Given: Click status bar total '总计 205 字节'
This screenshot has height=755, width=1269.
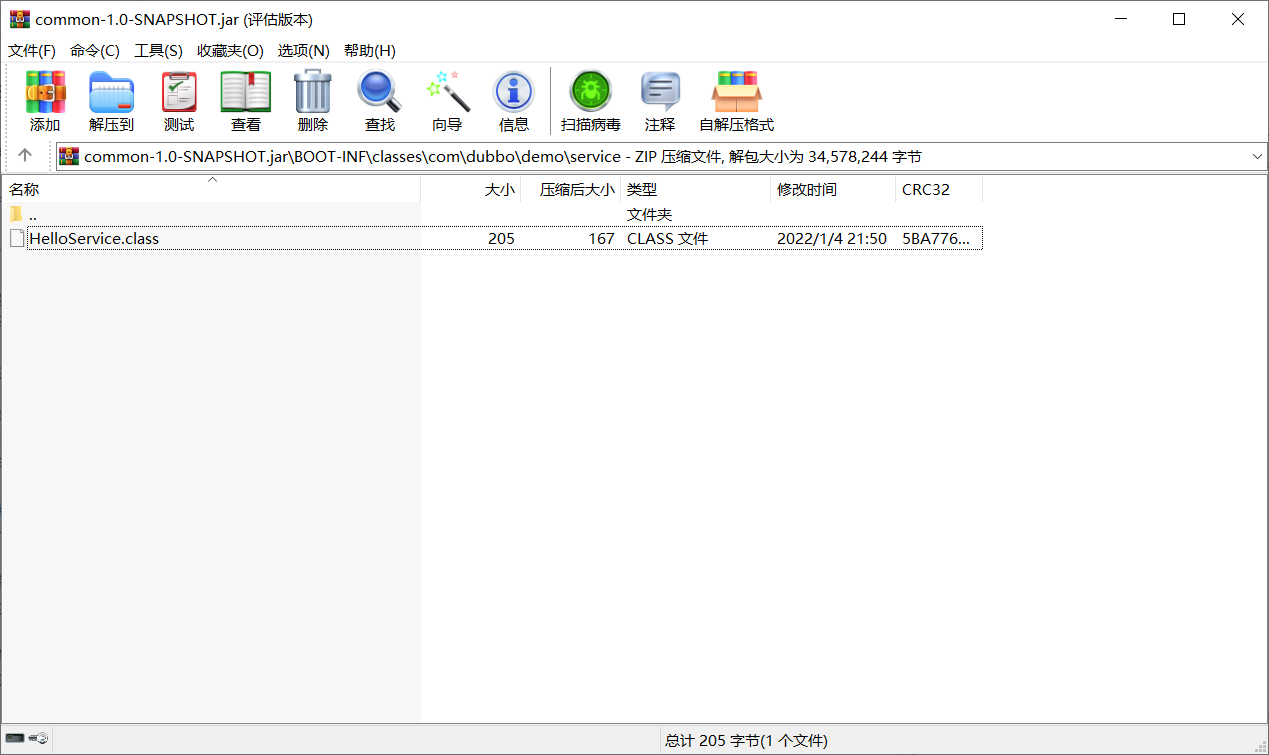Looking at the screenshot, I should pos(746,740).
